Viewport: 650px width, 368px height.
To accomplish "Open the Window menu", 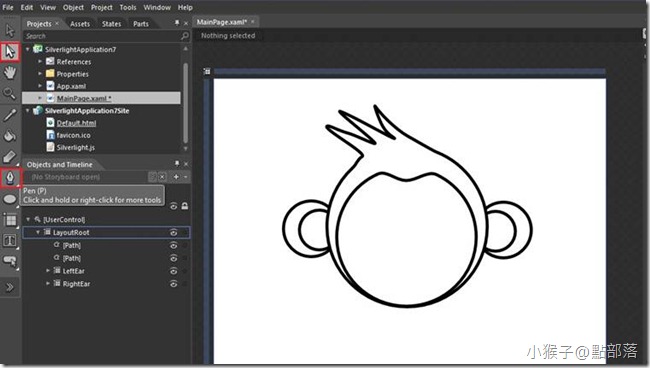I will [157, 7].
